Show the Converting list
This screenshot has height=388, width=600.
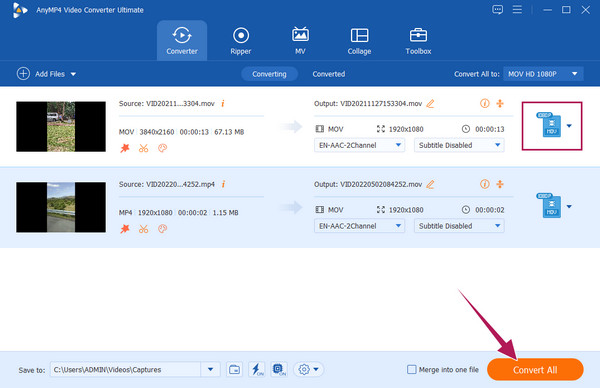pos(269,74)
